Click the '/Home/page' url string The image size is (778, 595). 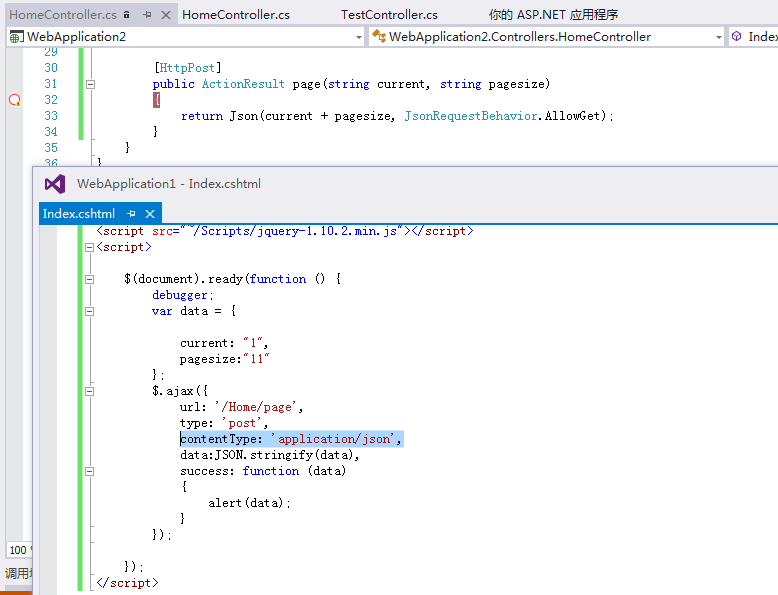click(256, 407)
